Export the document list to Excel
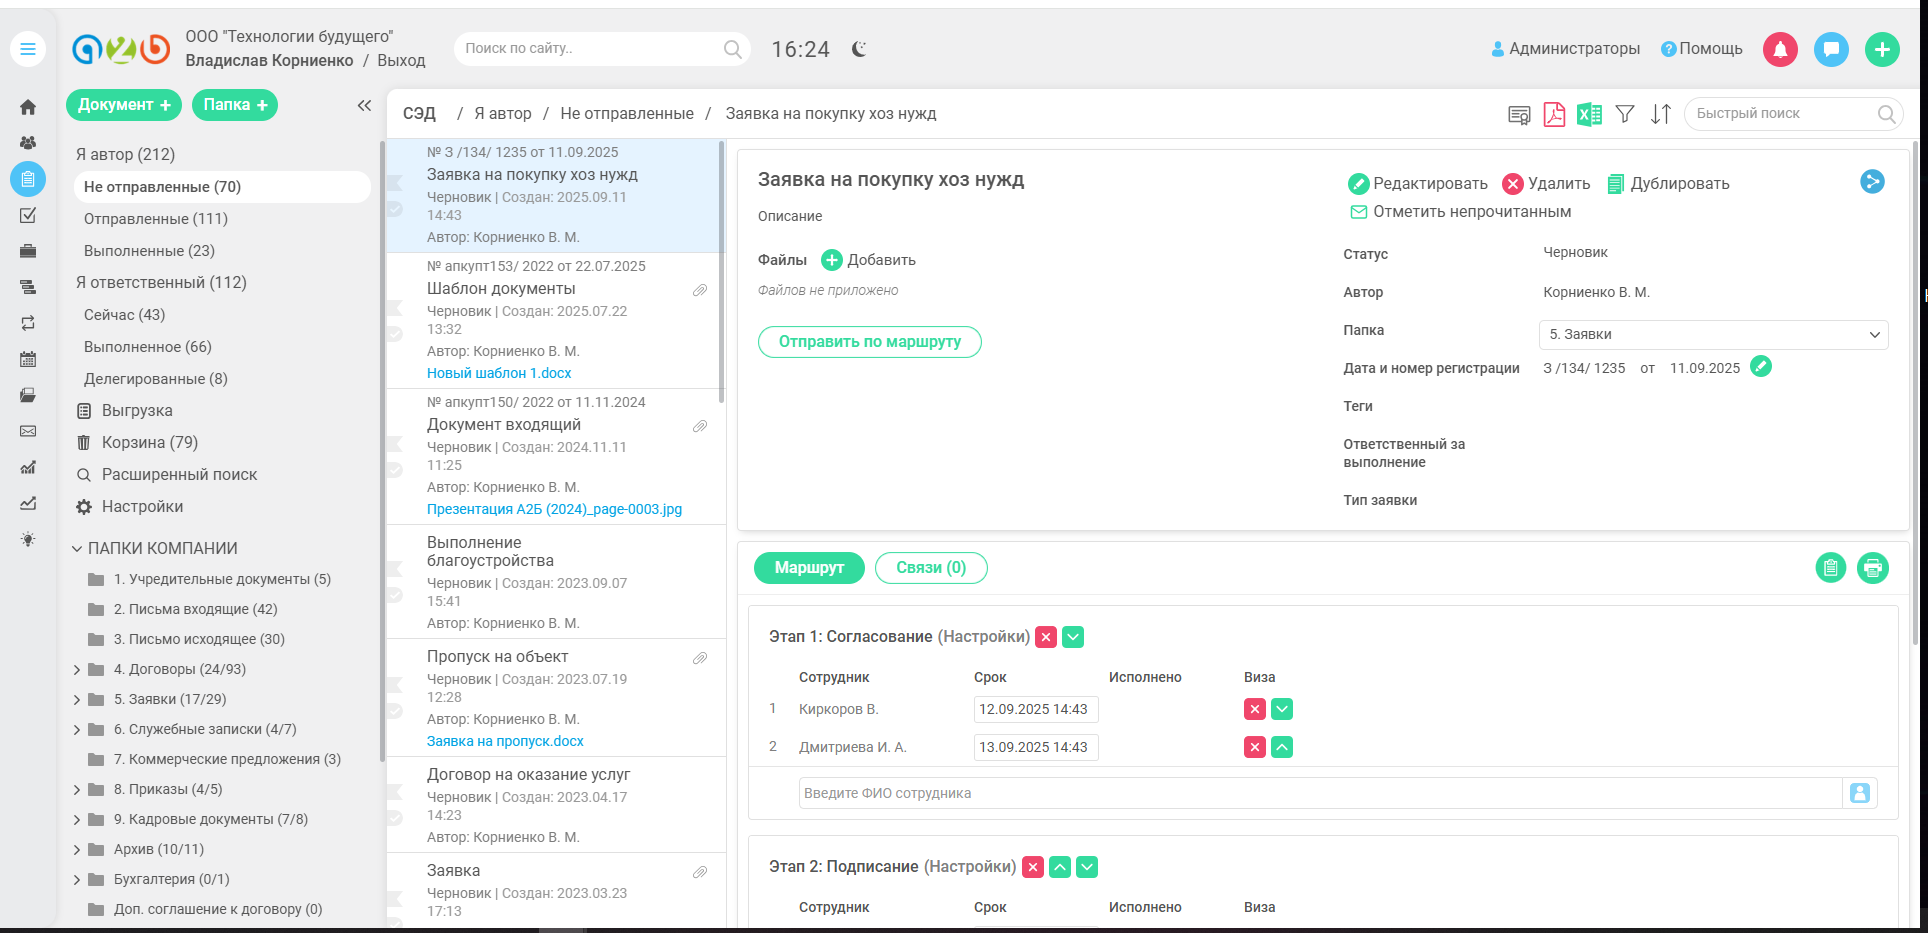The height and width of the screenshot is (933, 1928). click(x=1589, y=114)
